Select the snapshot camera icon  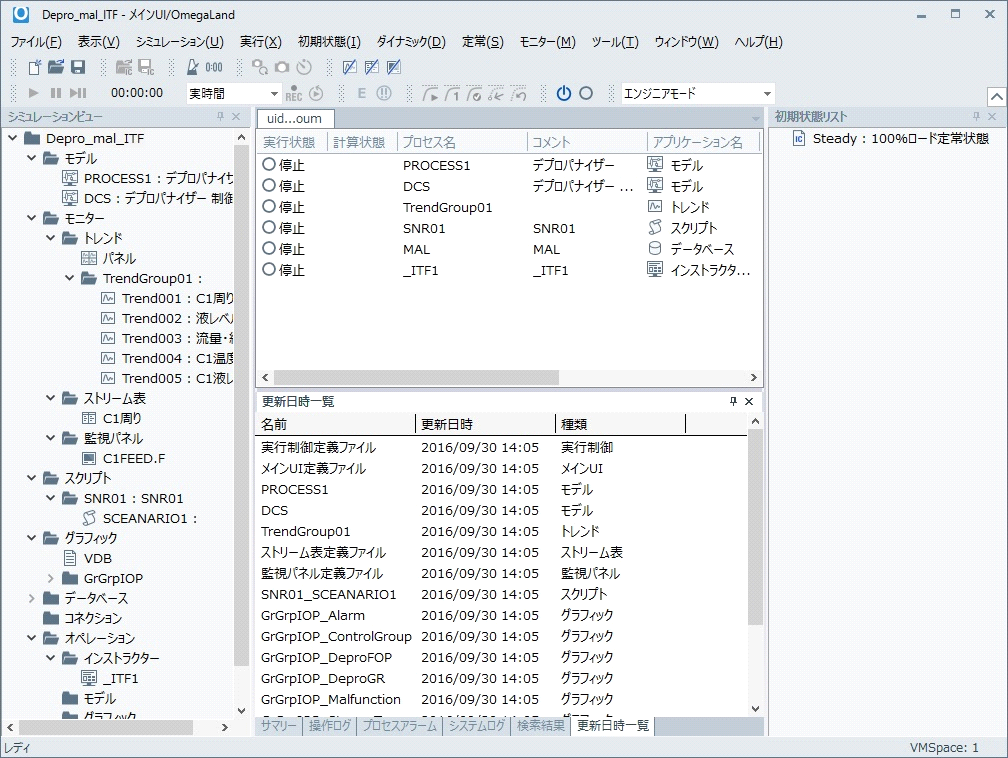pyautogui.click(x=282, y=67)
